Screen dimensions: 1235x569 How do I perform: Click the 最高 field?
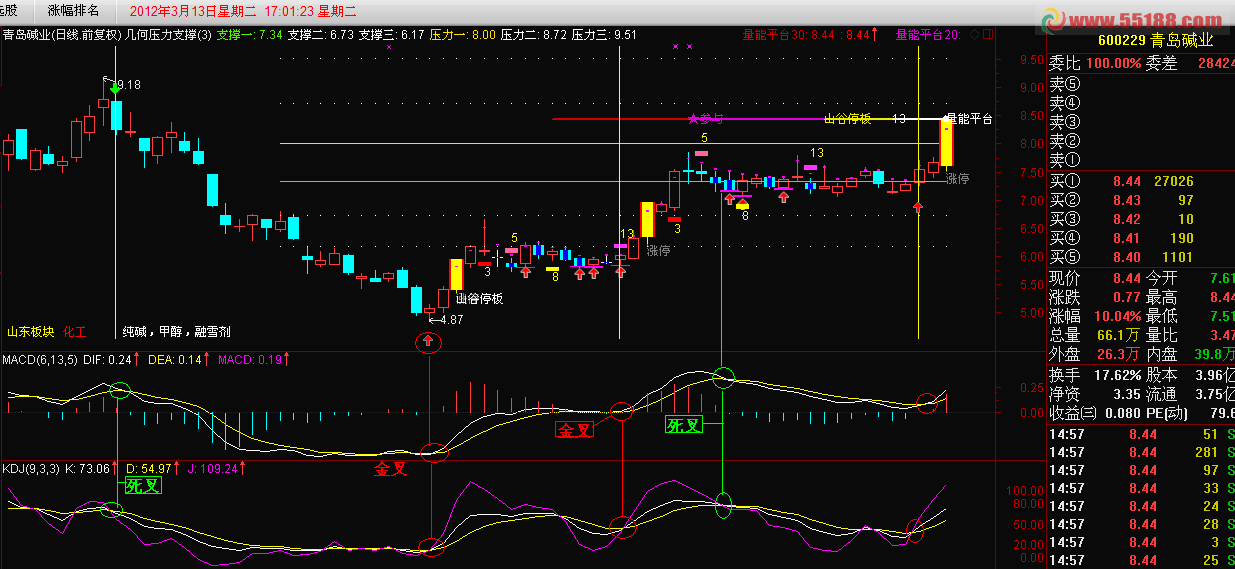(x=1190, y=297)
